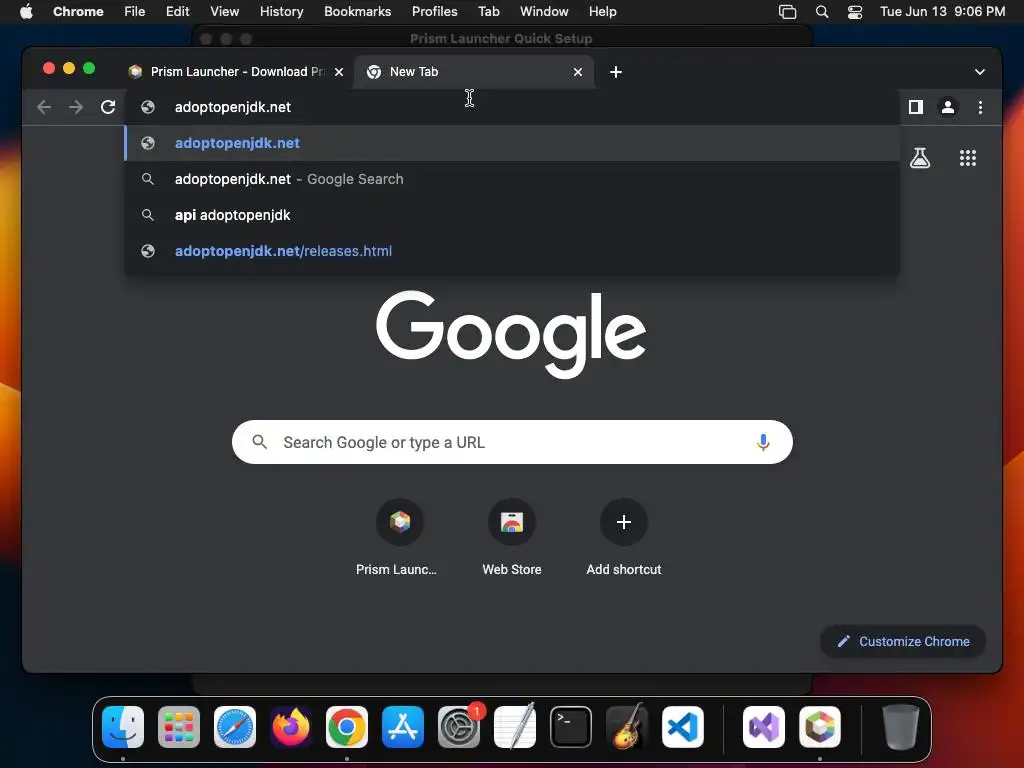Close the Prism Launcher download tab
This screenshot has height=768, width=1024.
(x=339, y=72)
